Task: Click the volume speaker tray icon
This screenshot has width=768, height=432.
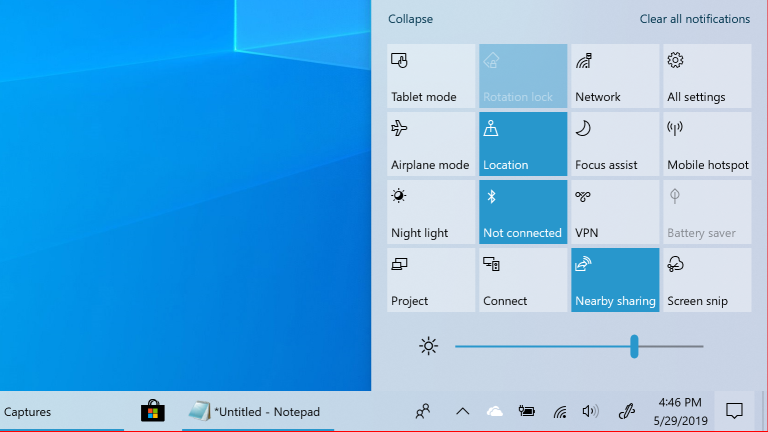Action: coord(590,411)
